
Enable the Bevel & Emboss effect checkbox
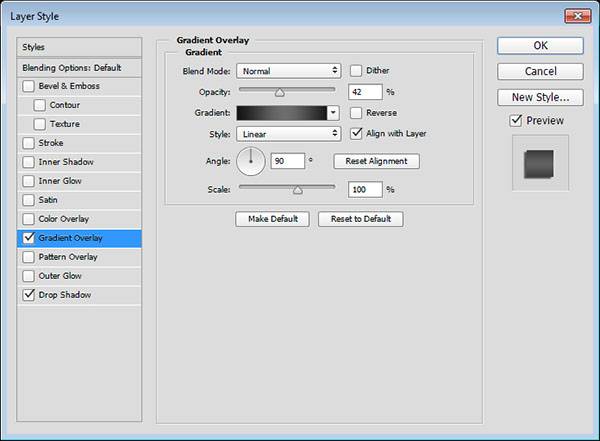click(x=28, y=86)
